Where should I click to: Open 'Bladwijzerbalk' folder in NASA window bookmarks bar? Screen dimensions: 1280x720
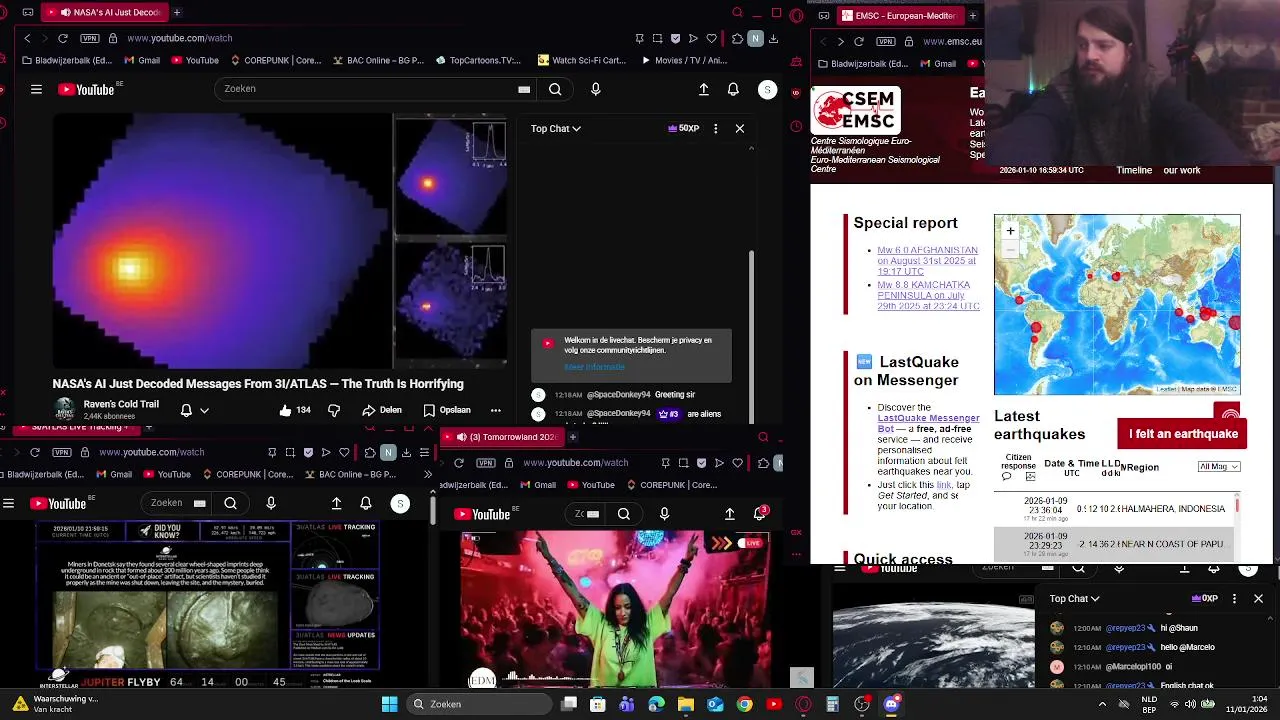[x=65, y=60]
